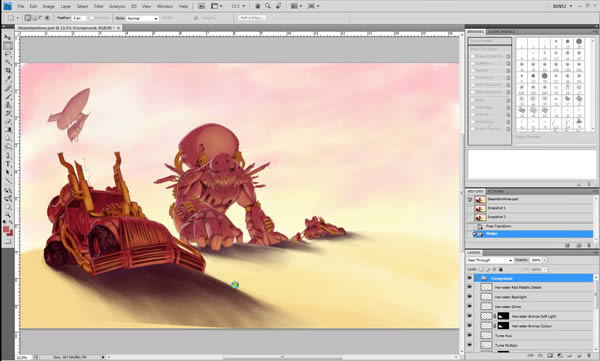The height and width of the screenshot is (361, 600).
Task: Click the foreground color swatch
Action: 6,229
